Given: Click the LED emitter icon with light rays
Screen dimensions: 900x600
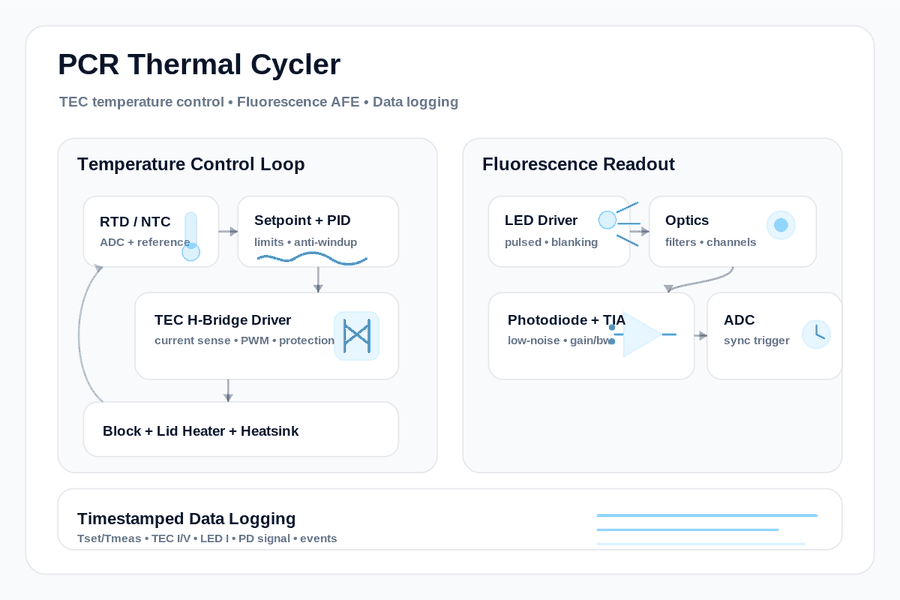Looking at the screenshot, I should [x=619, y=223].
